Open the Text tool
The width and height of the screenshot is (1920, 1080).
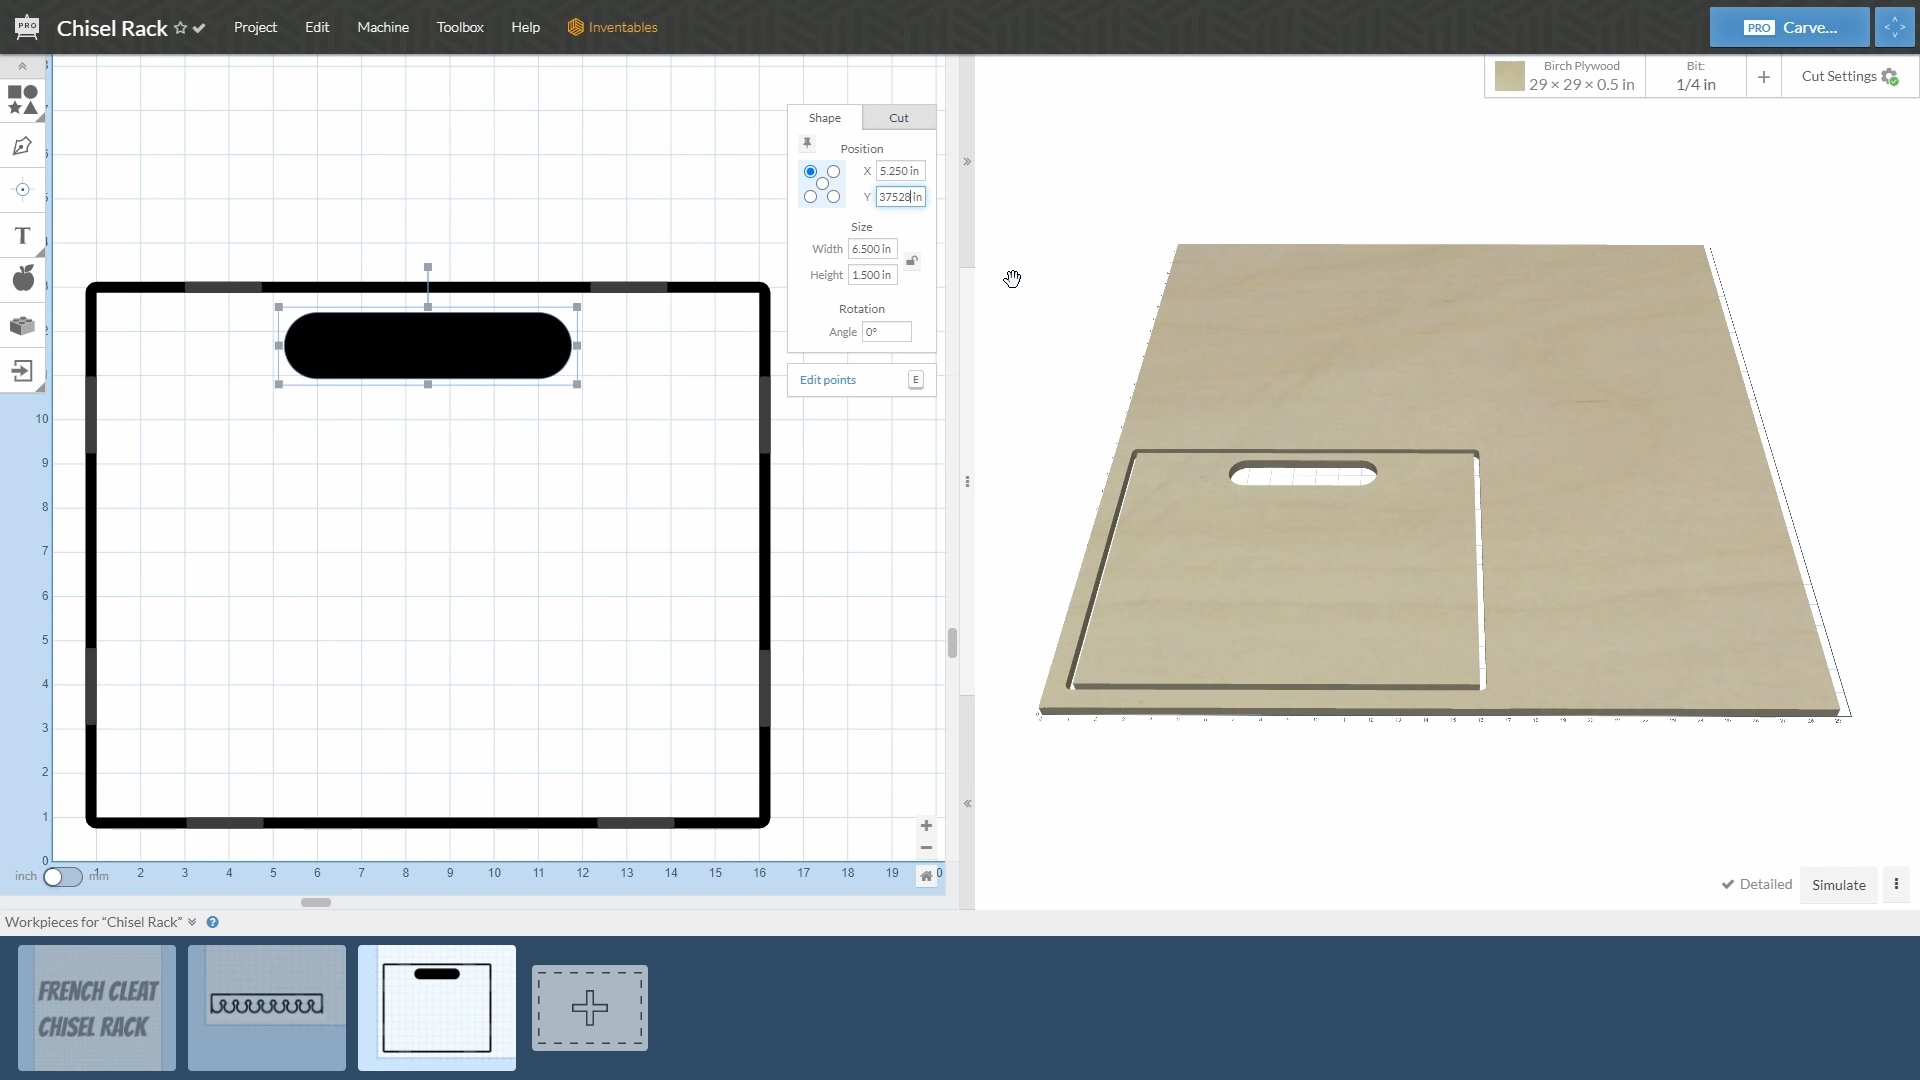pos(22,236)
